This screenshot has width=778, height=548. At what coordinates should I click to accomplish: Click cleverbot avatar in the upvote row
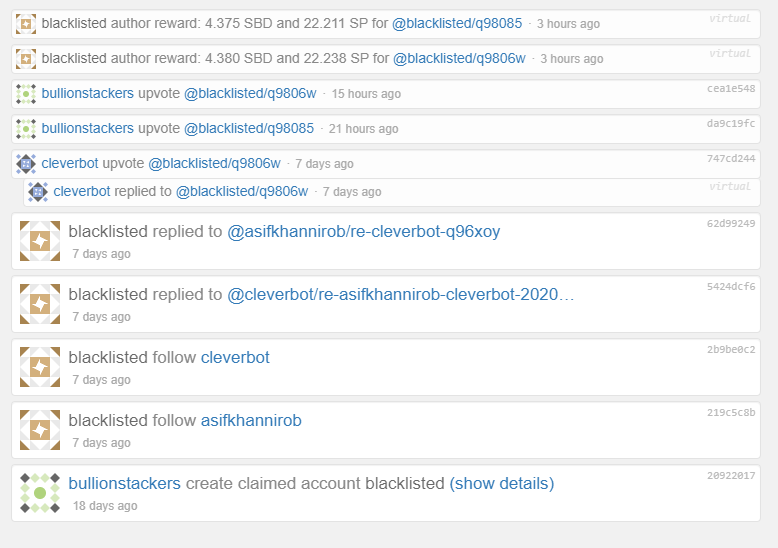click(26, 163)
